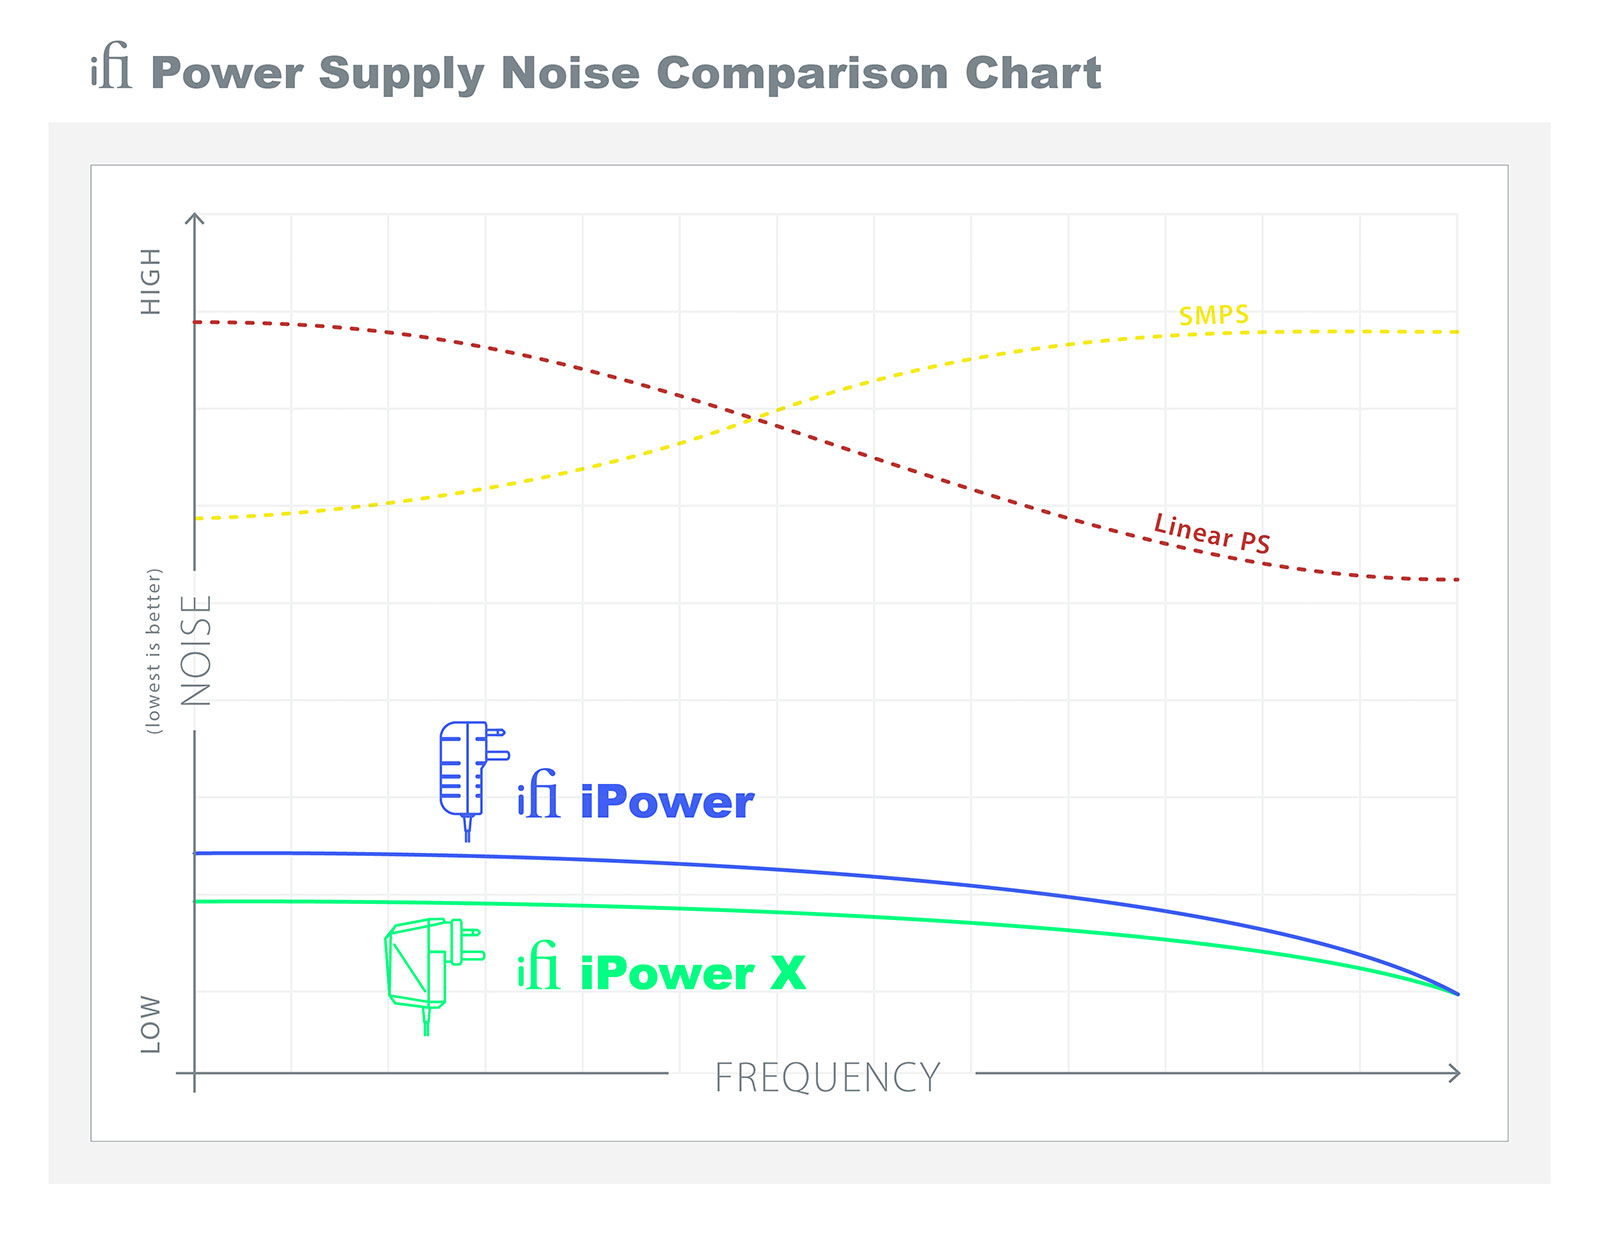Click the HIGH label on the noise axis
This screenshot has height=1234, width=1600.
151,282
